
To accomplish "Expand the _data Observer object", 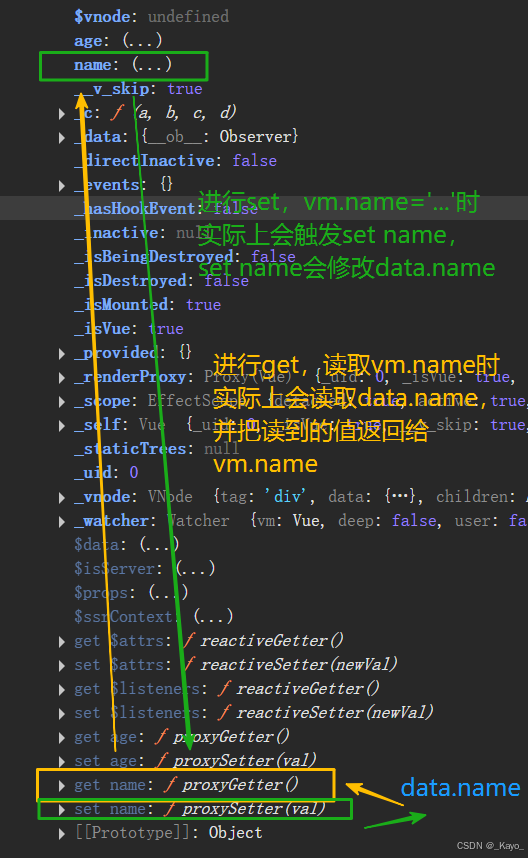I will tap(62, 138).
